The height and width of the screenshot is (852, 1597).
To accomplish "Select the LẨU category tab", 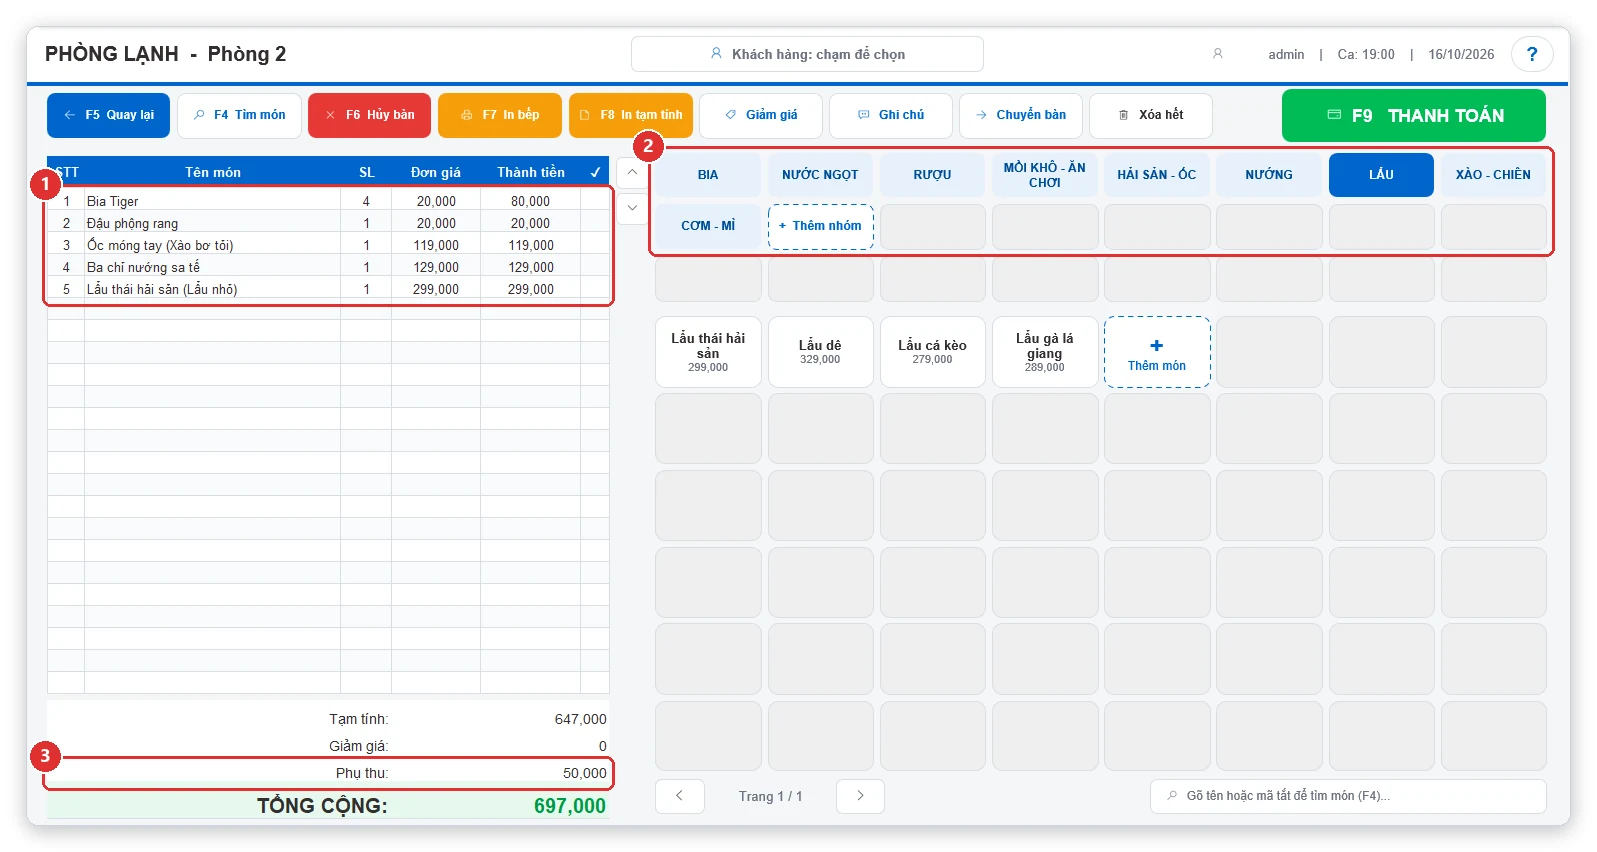I will click(x=1381, y=175).
